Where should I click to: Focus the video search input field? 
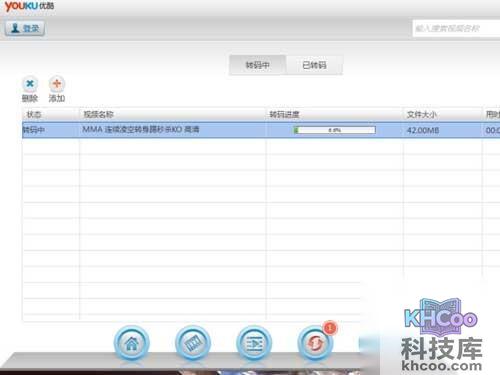456,28
